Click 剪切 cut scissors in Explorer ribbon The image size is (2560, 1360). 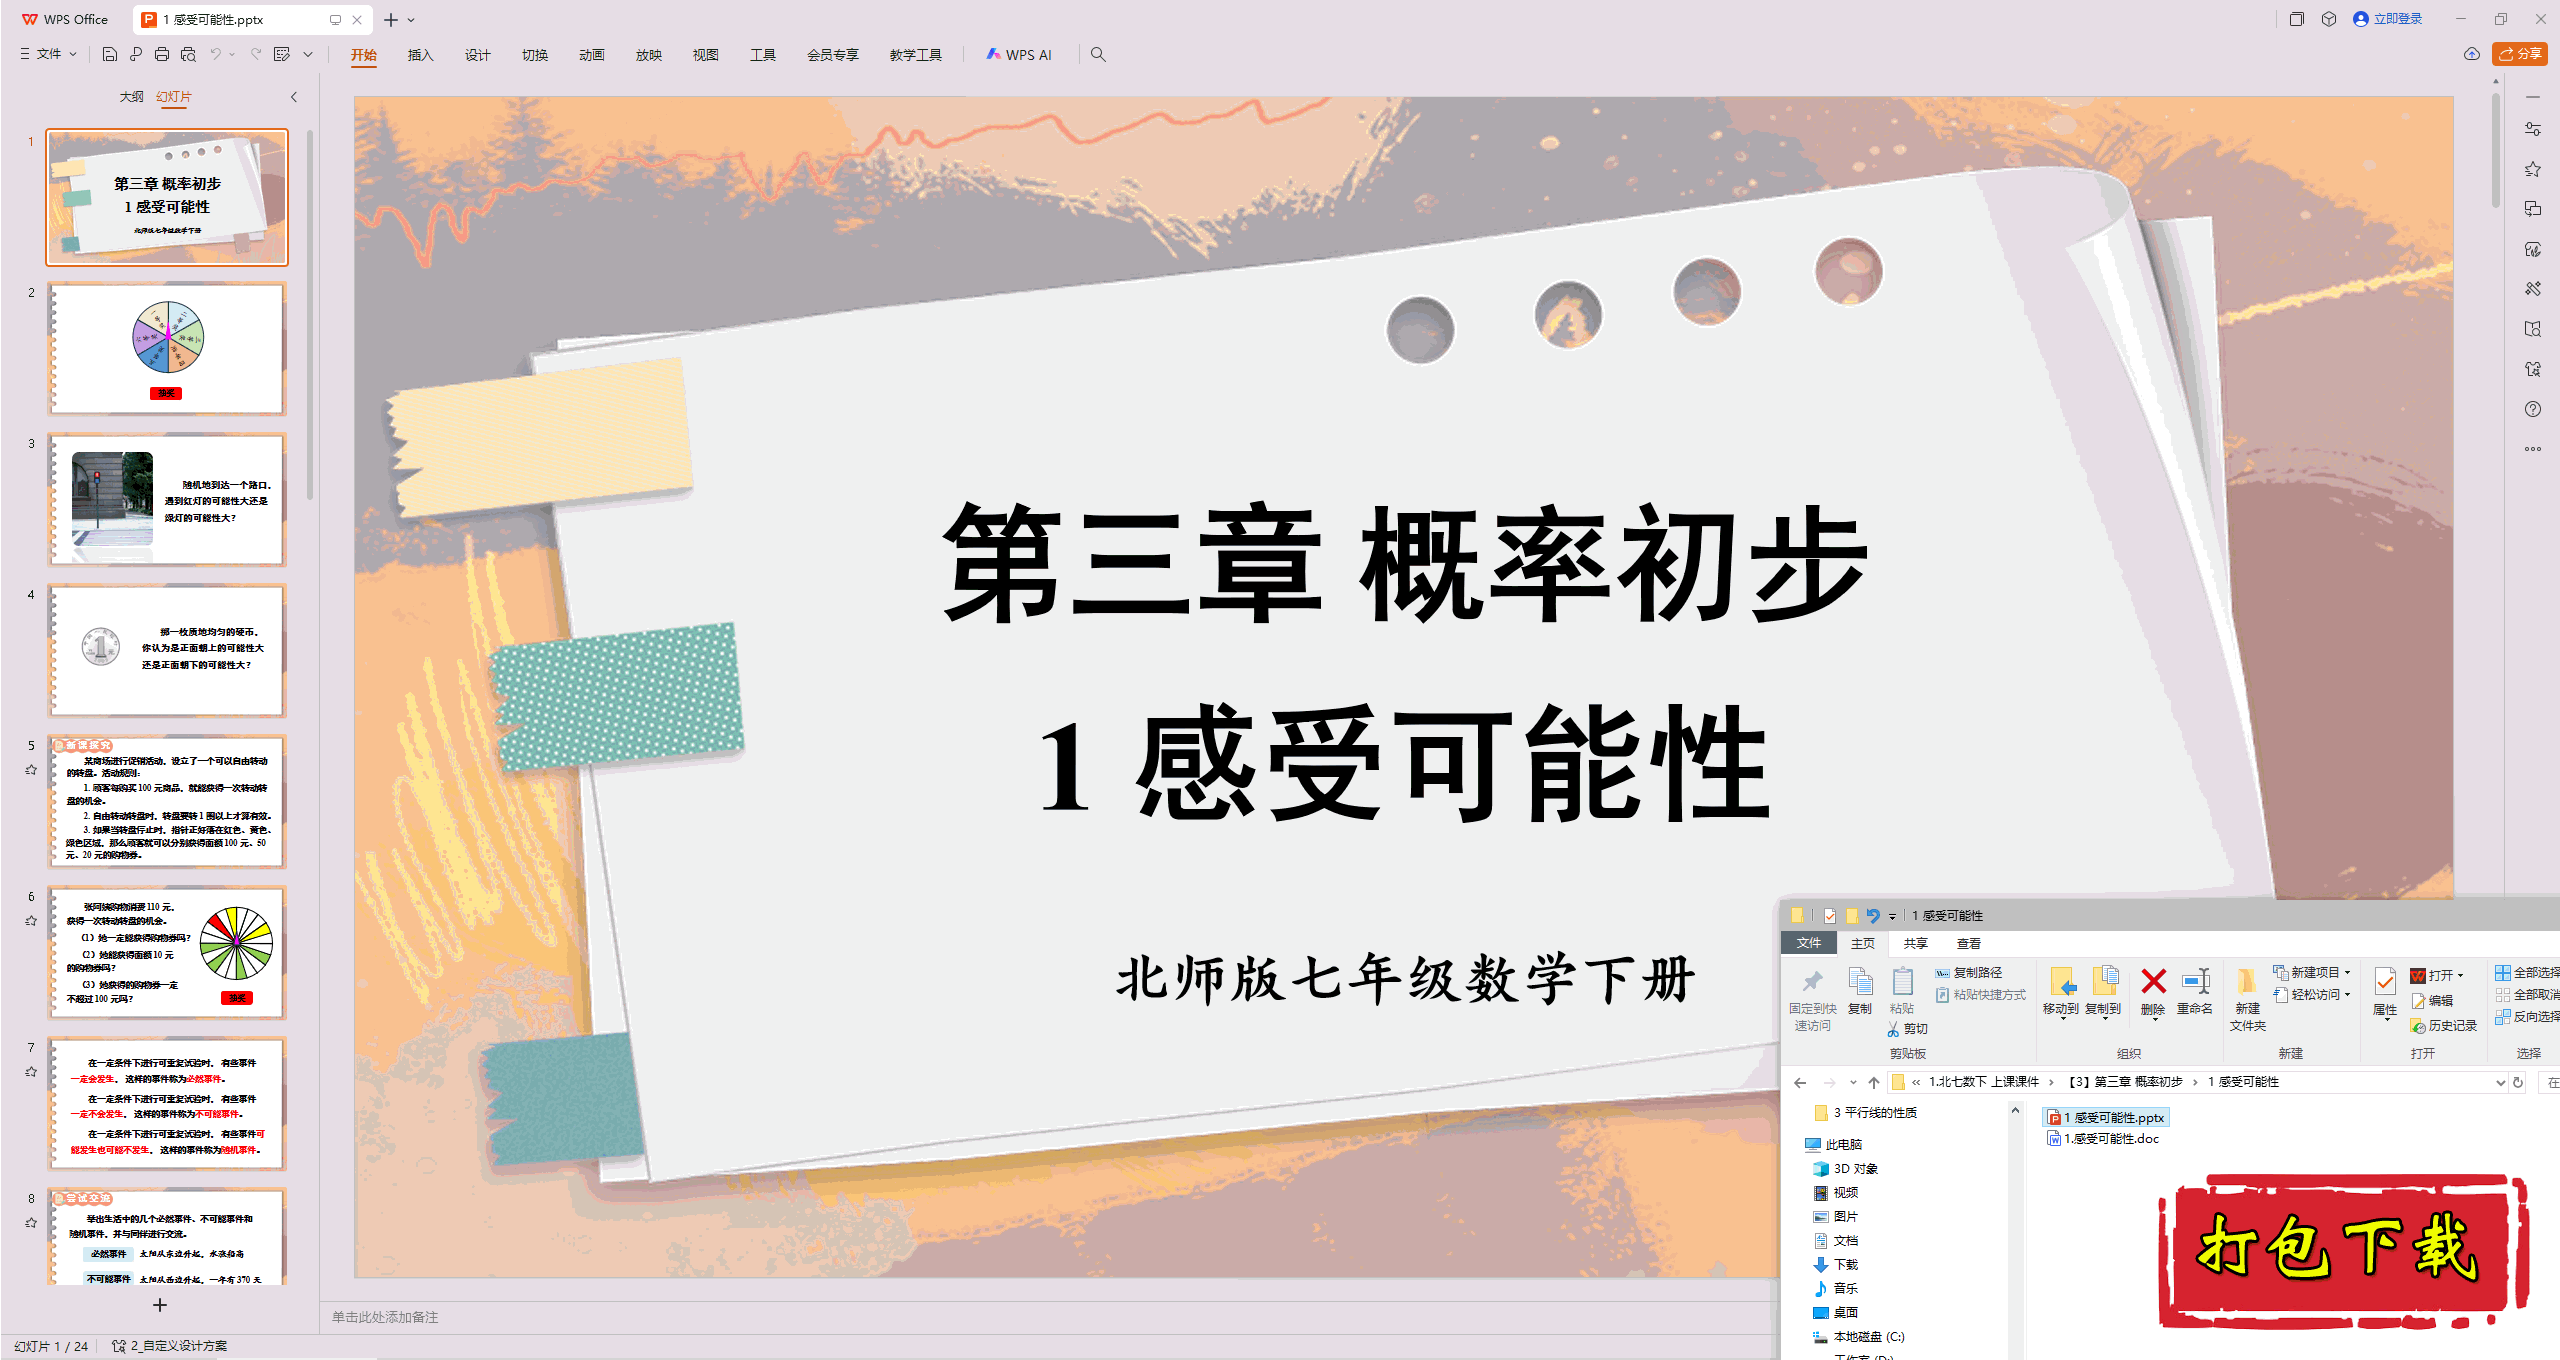coord(1907,1028)
